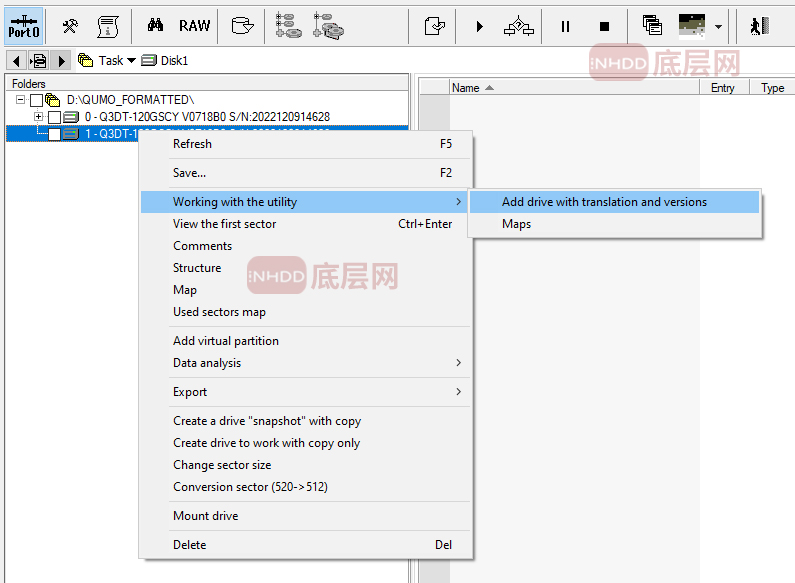Expand the drive 0 Q3DT-120GSCY tree node

point(39,117)
